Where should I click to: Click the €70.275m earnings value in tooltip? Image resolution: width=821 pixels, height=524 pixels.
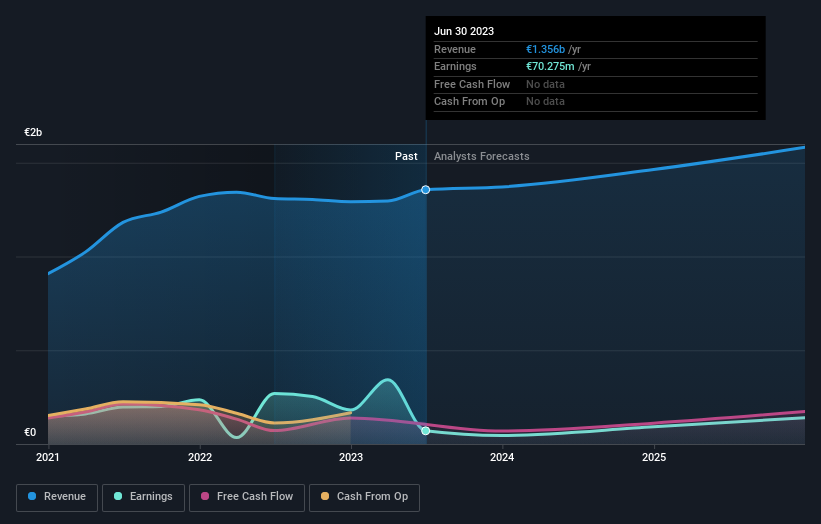coord(550,66)
